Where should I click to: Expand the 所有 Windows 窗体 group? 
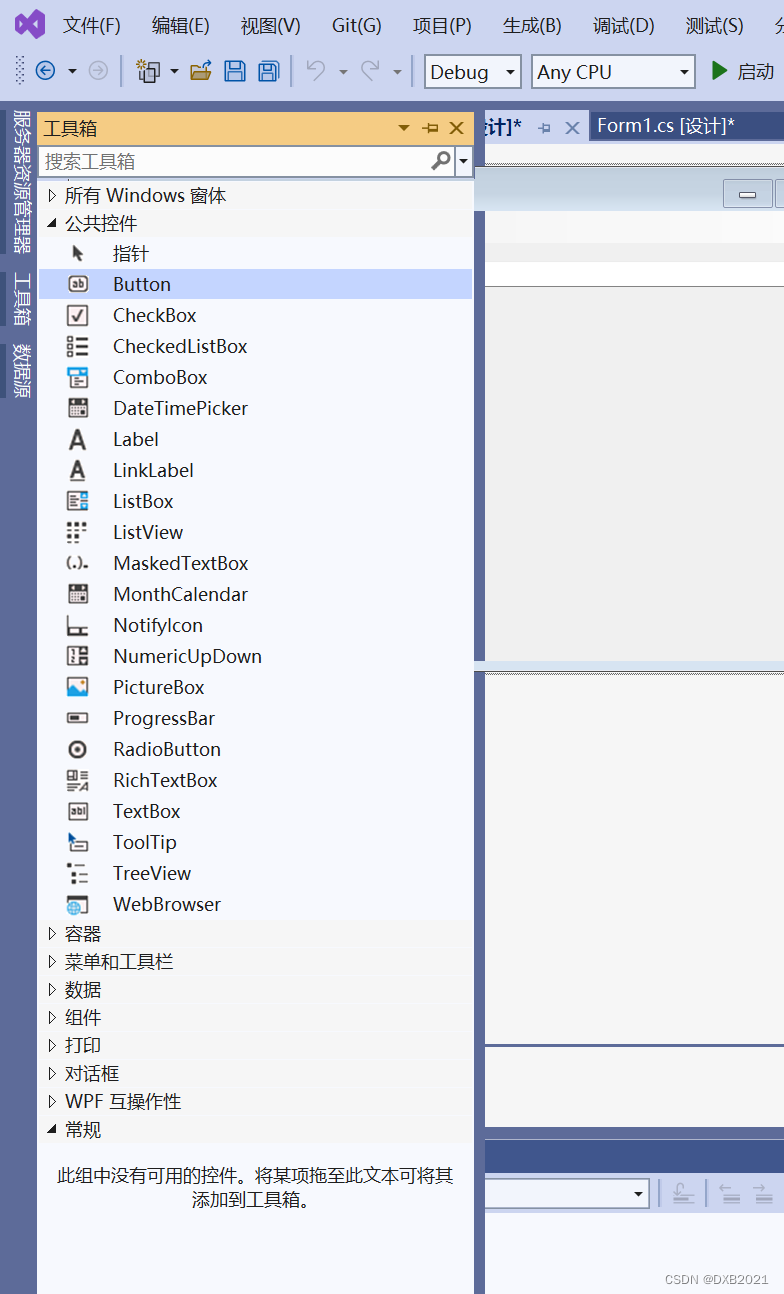[53, 196]
